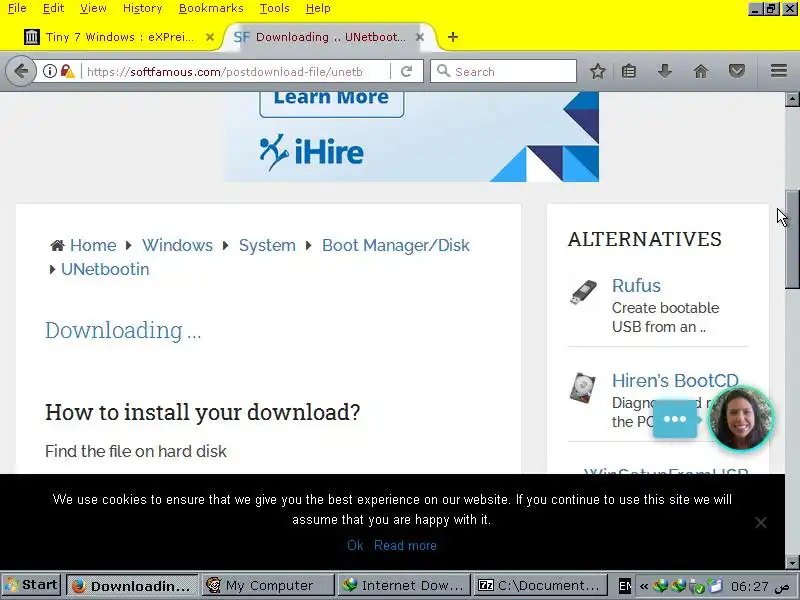Dismiss the cookie notice with X icon
This screenshot has width=800, height=600.
tap(760, 522)
